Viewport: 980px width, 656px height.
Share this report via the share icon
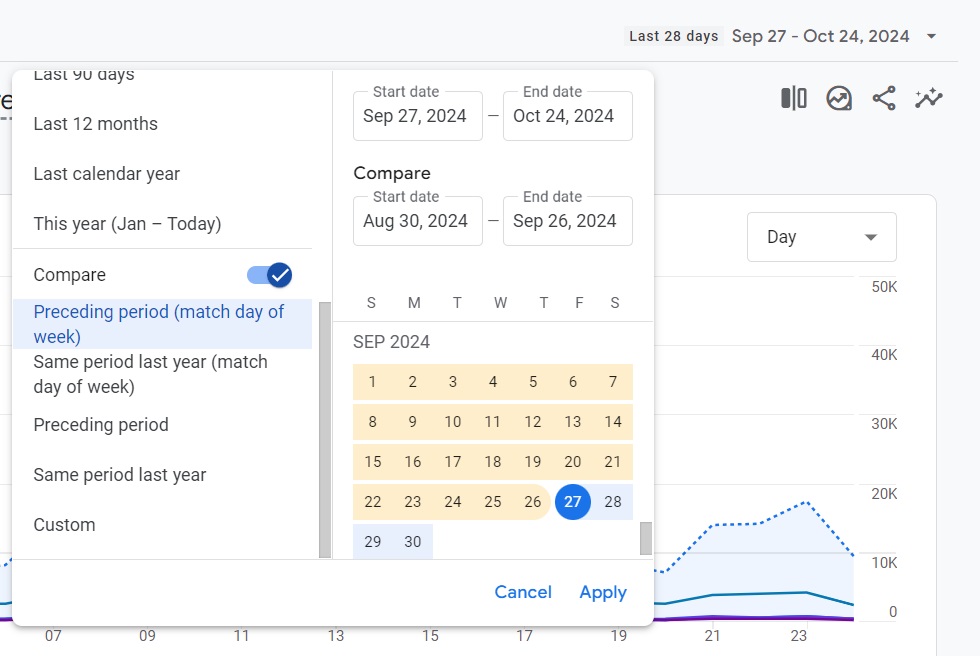click(x=885, y=97)
